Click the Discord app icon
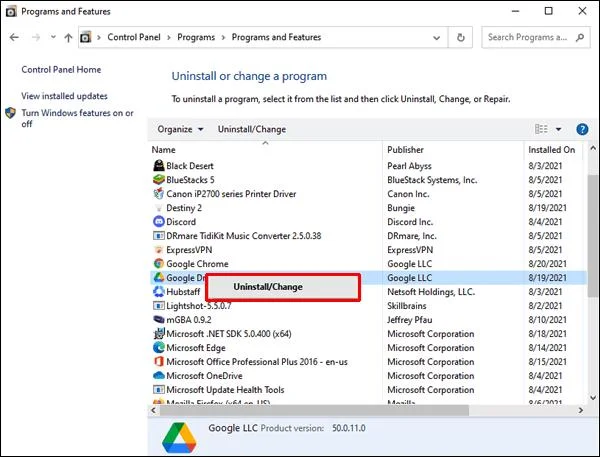 click(x=158, y=222)
